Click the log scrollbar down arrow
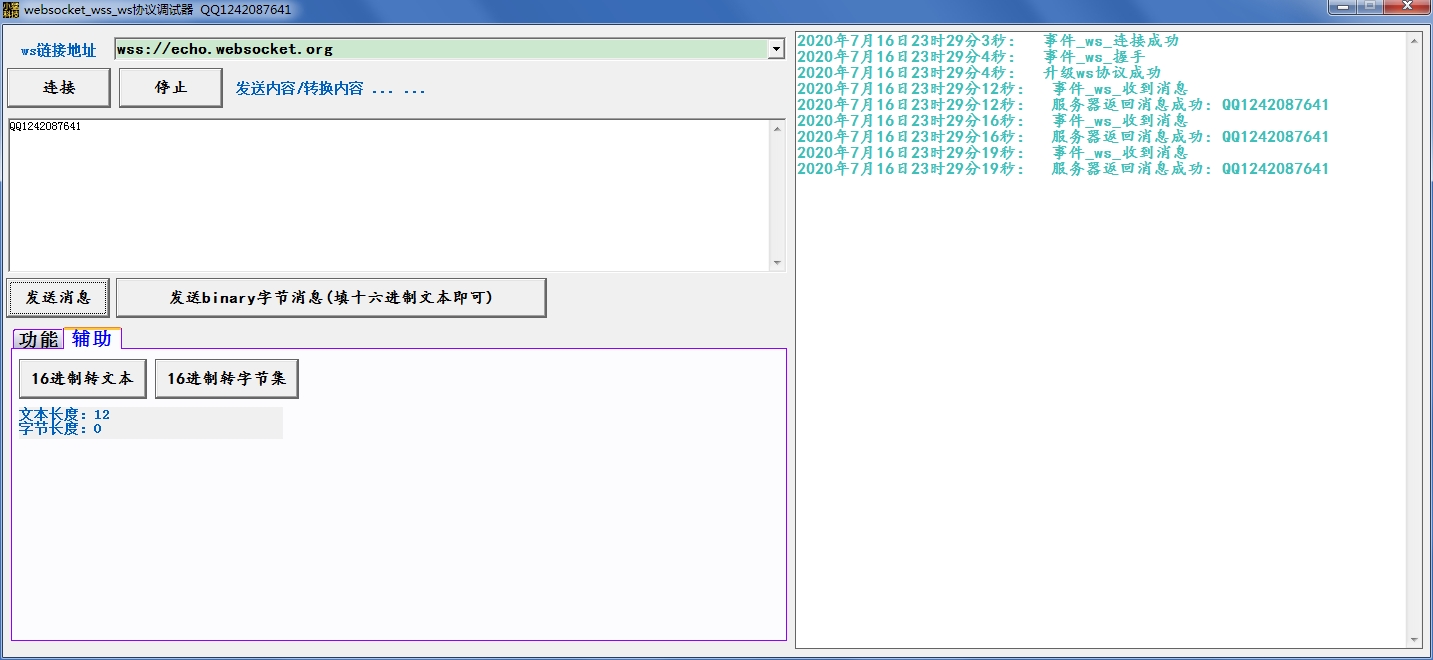Image resolution: width=1433 pixels, height=660 pixels. (1416, 640)
